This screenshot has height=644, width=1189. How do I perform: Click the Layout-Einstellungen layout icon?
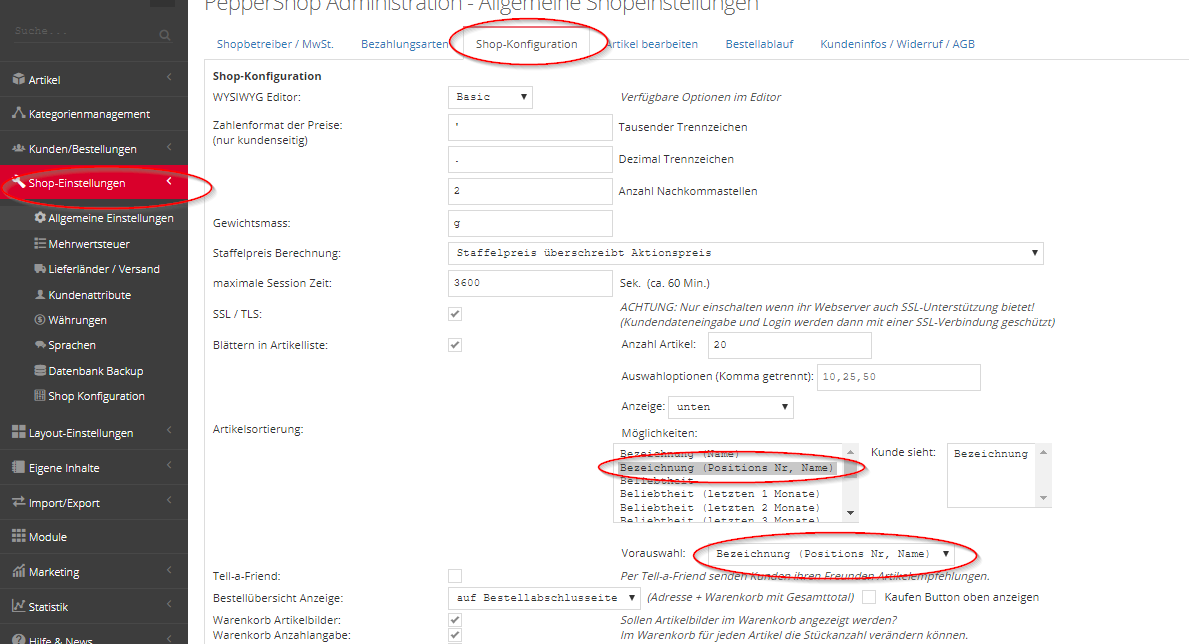tap(19, 432)
